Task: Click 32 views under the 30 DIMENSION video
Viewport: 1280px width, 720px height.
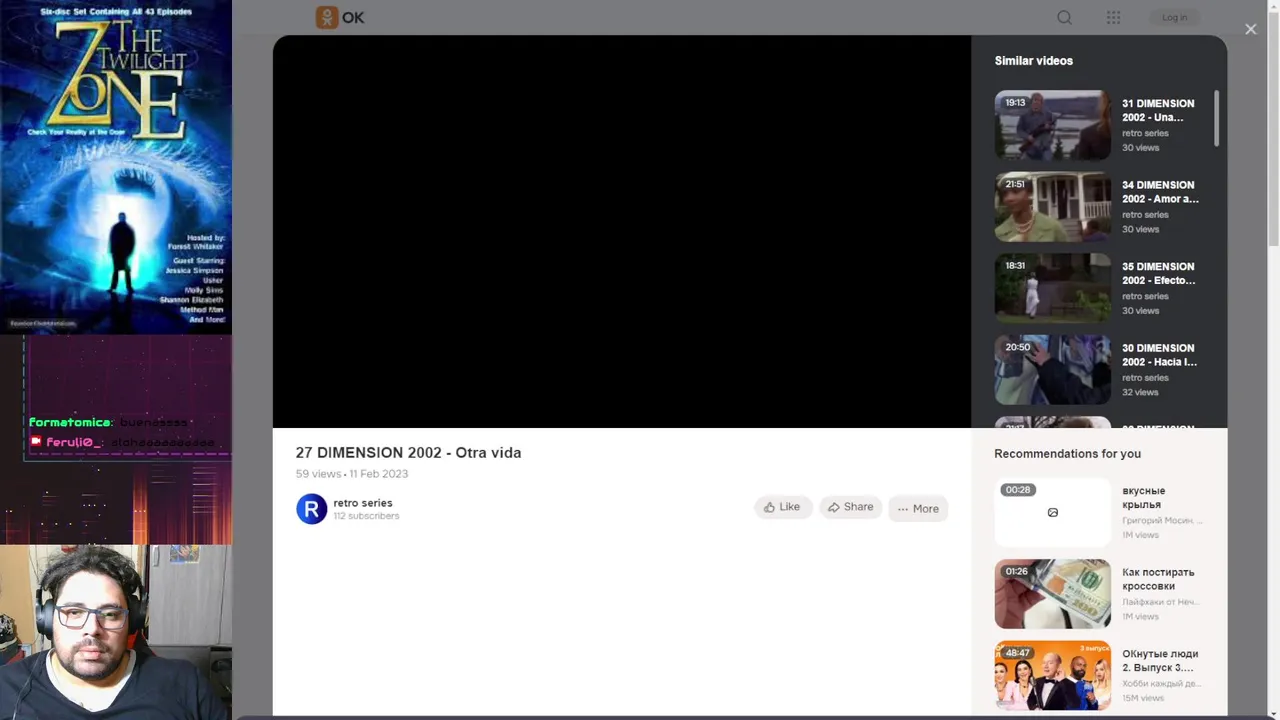Action: [x=1140, y=392]
